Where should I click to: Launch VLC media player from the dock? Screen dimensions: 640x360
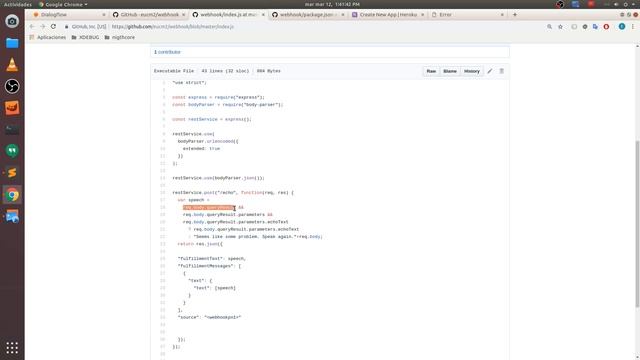(x=12, y=64)
